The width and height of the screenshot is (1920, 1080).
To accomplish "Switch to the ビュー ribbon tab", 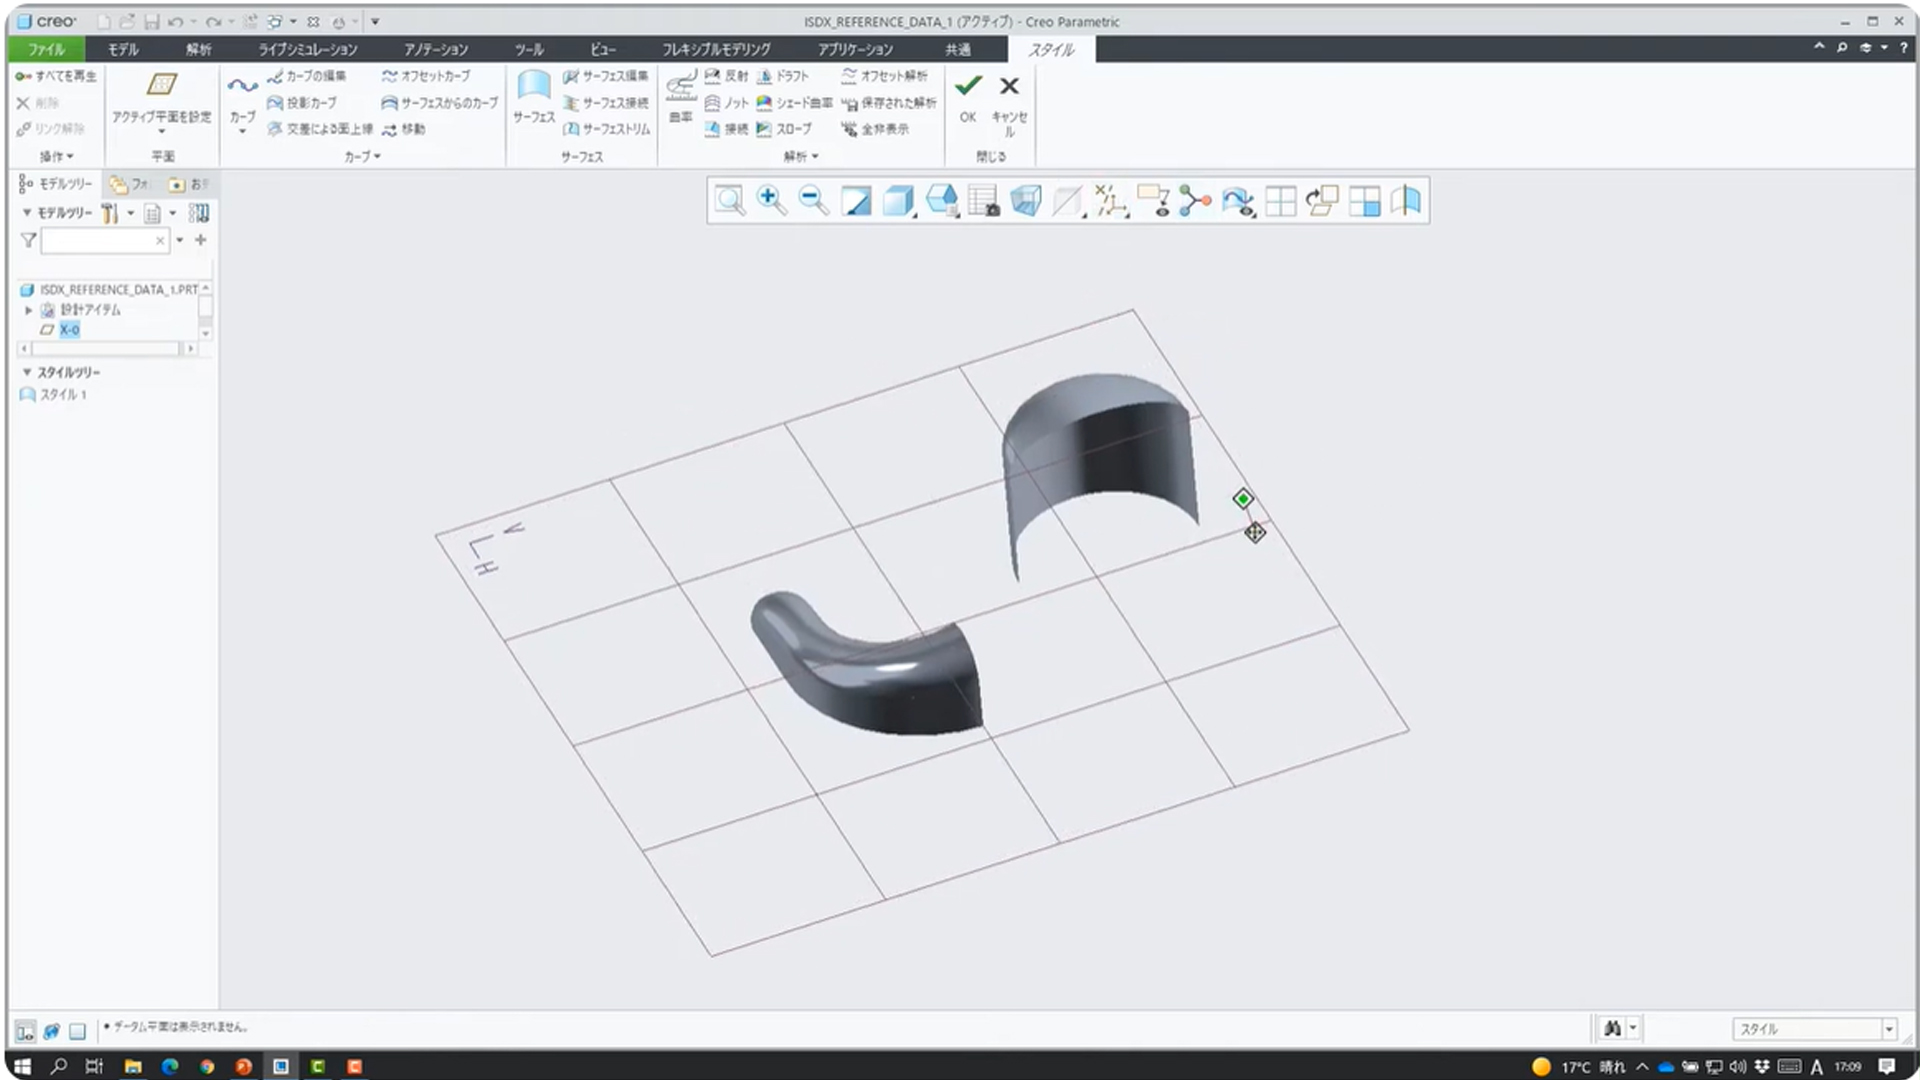I will (602, 49).
